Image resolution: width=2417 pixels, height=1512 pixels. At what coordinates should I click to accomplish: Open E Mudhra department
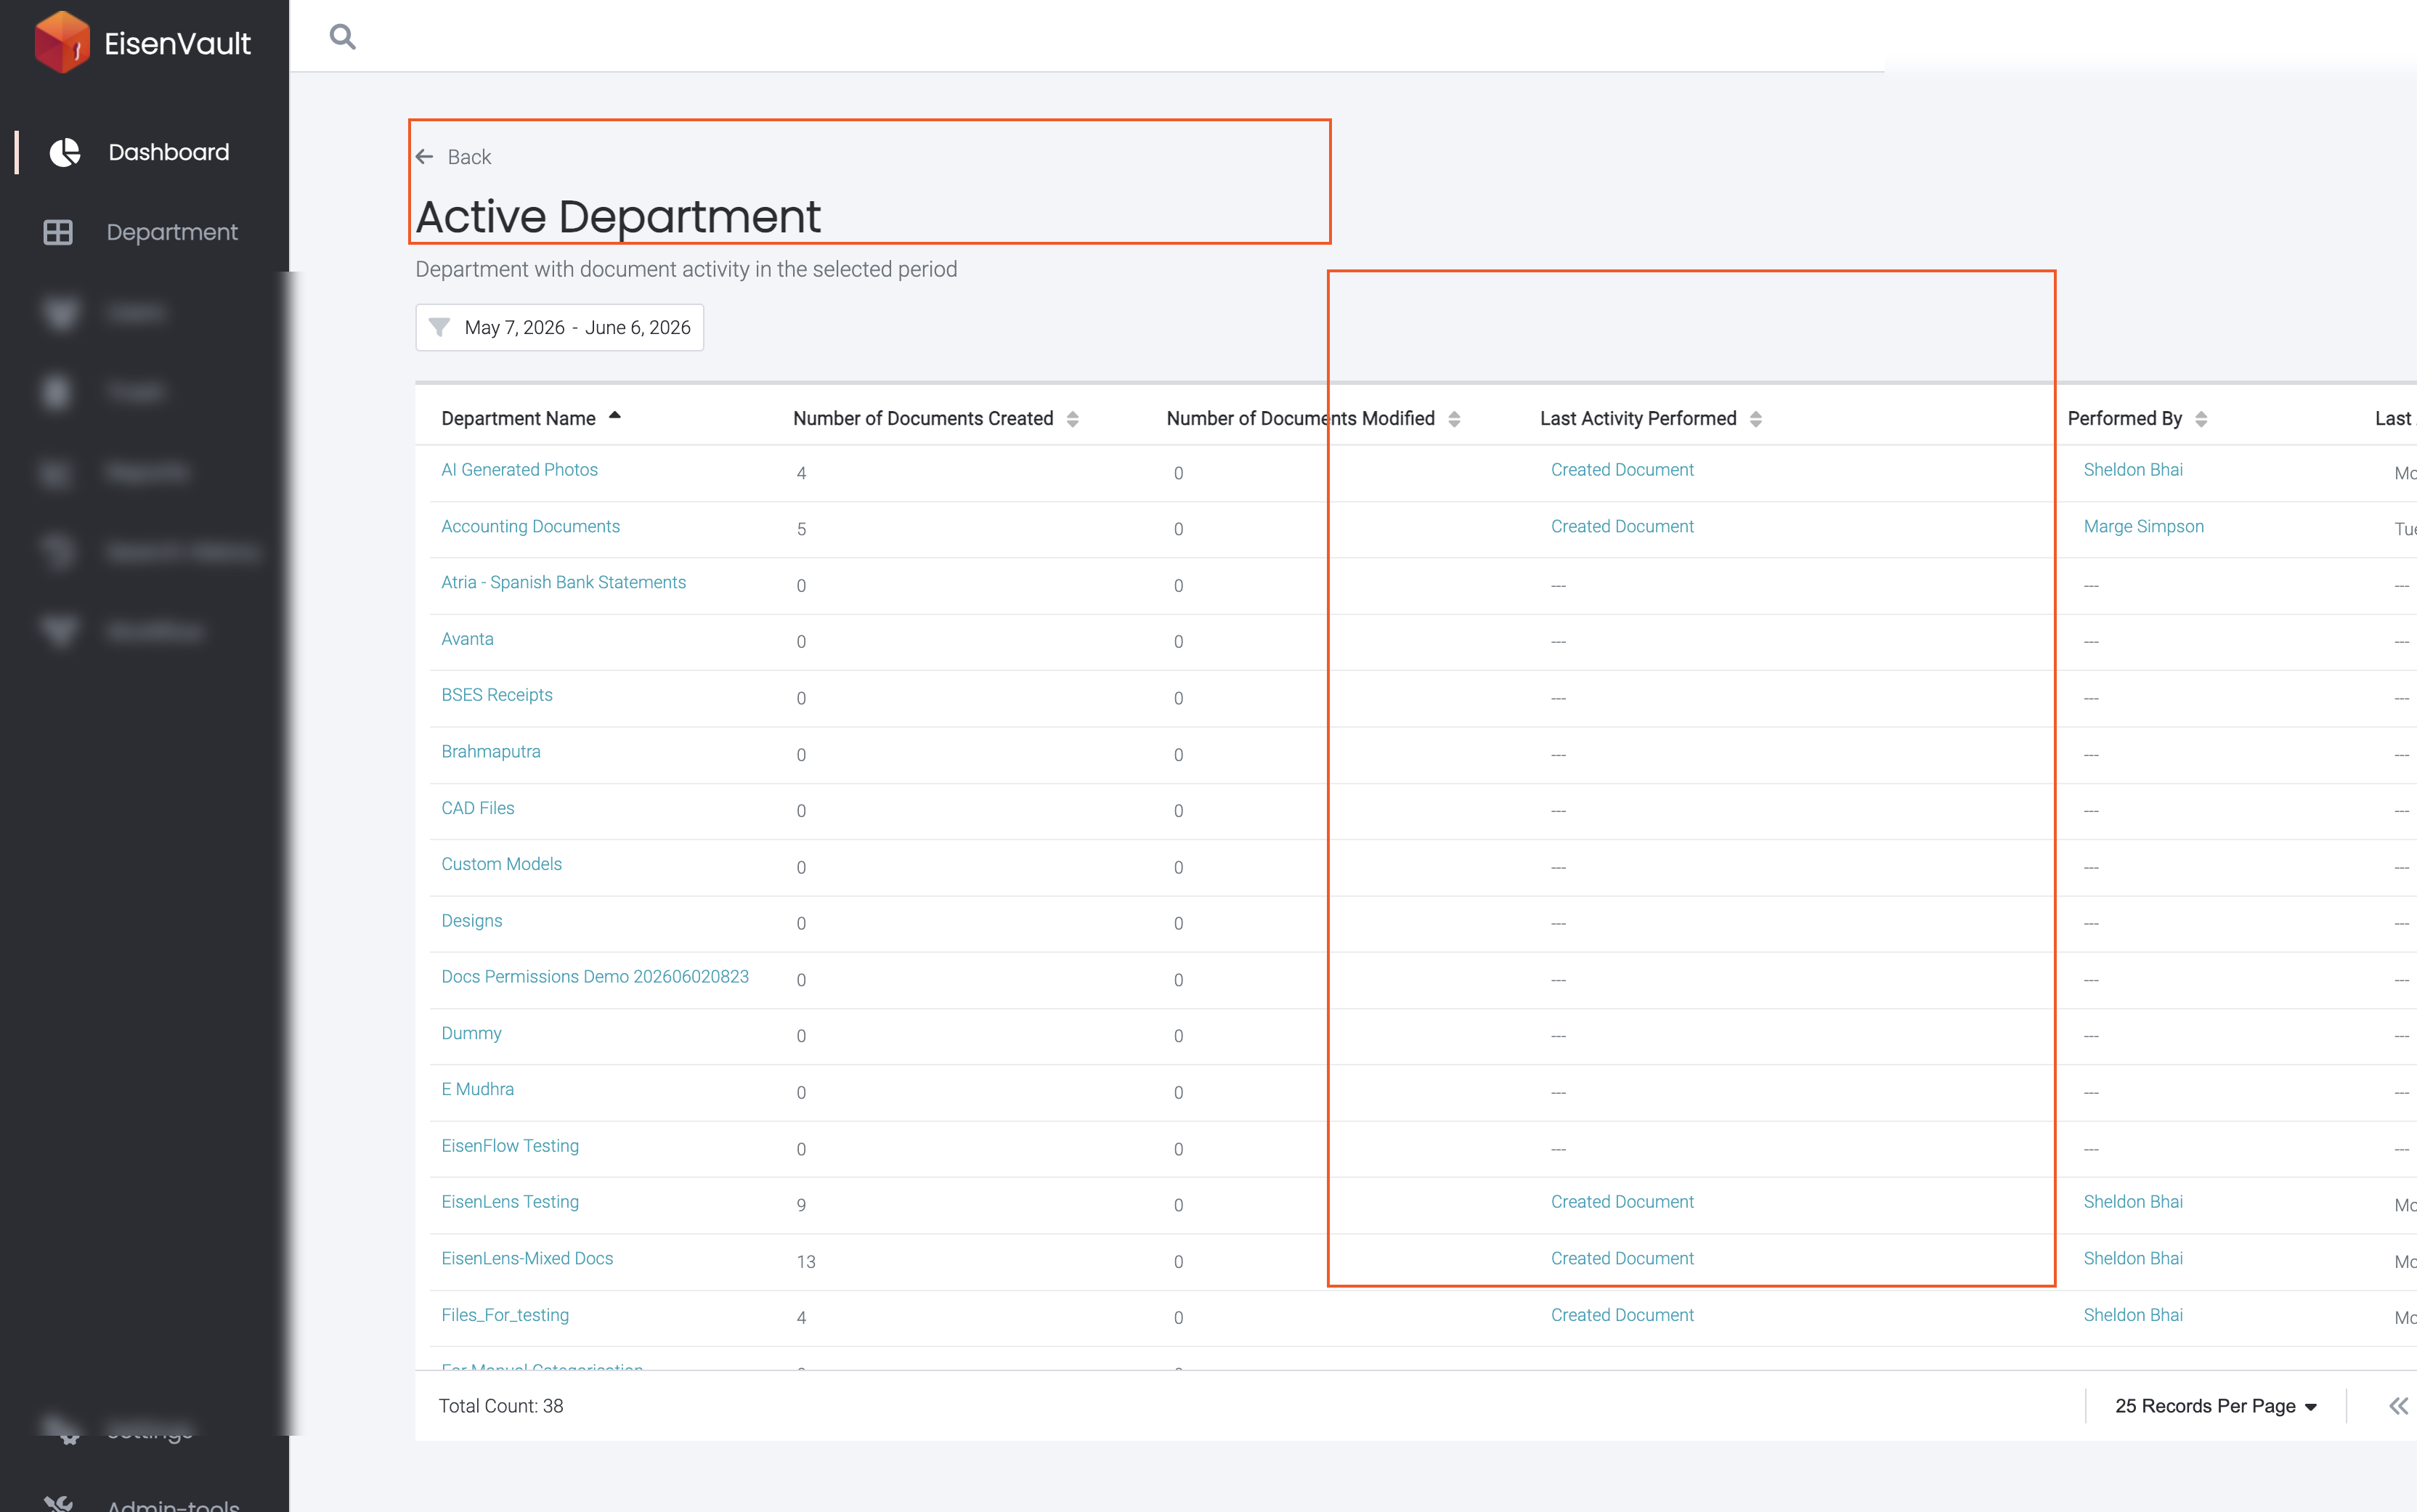click(x=477, y=1089)
